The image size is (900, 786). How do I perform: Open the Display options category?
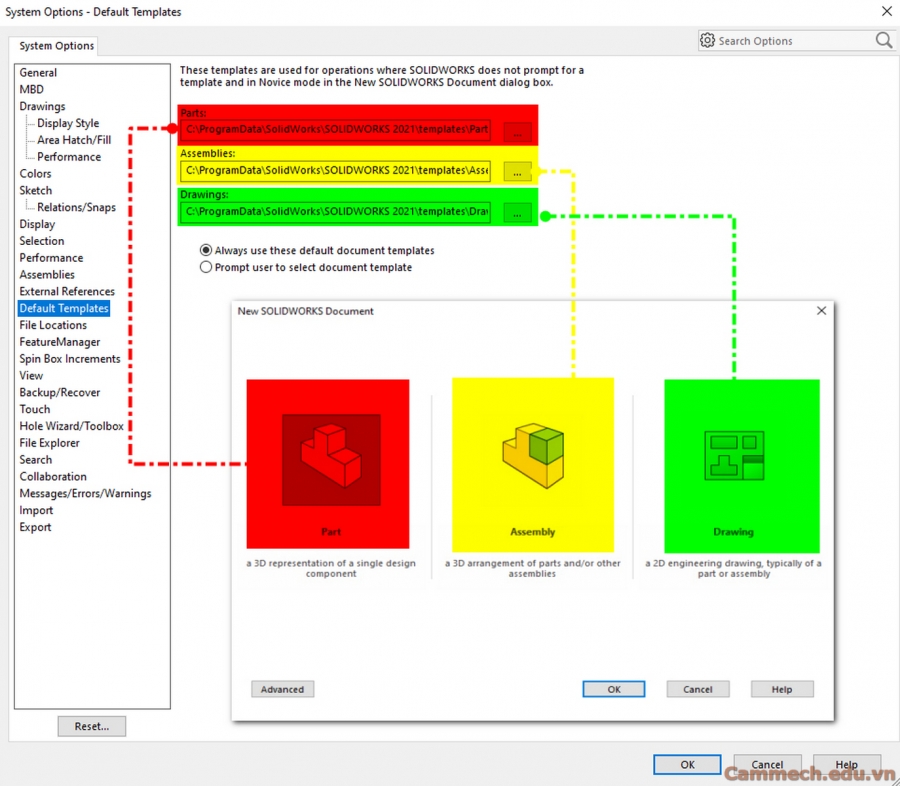tap(37, 224)
